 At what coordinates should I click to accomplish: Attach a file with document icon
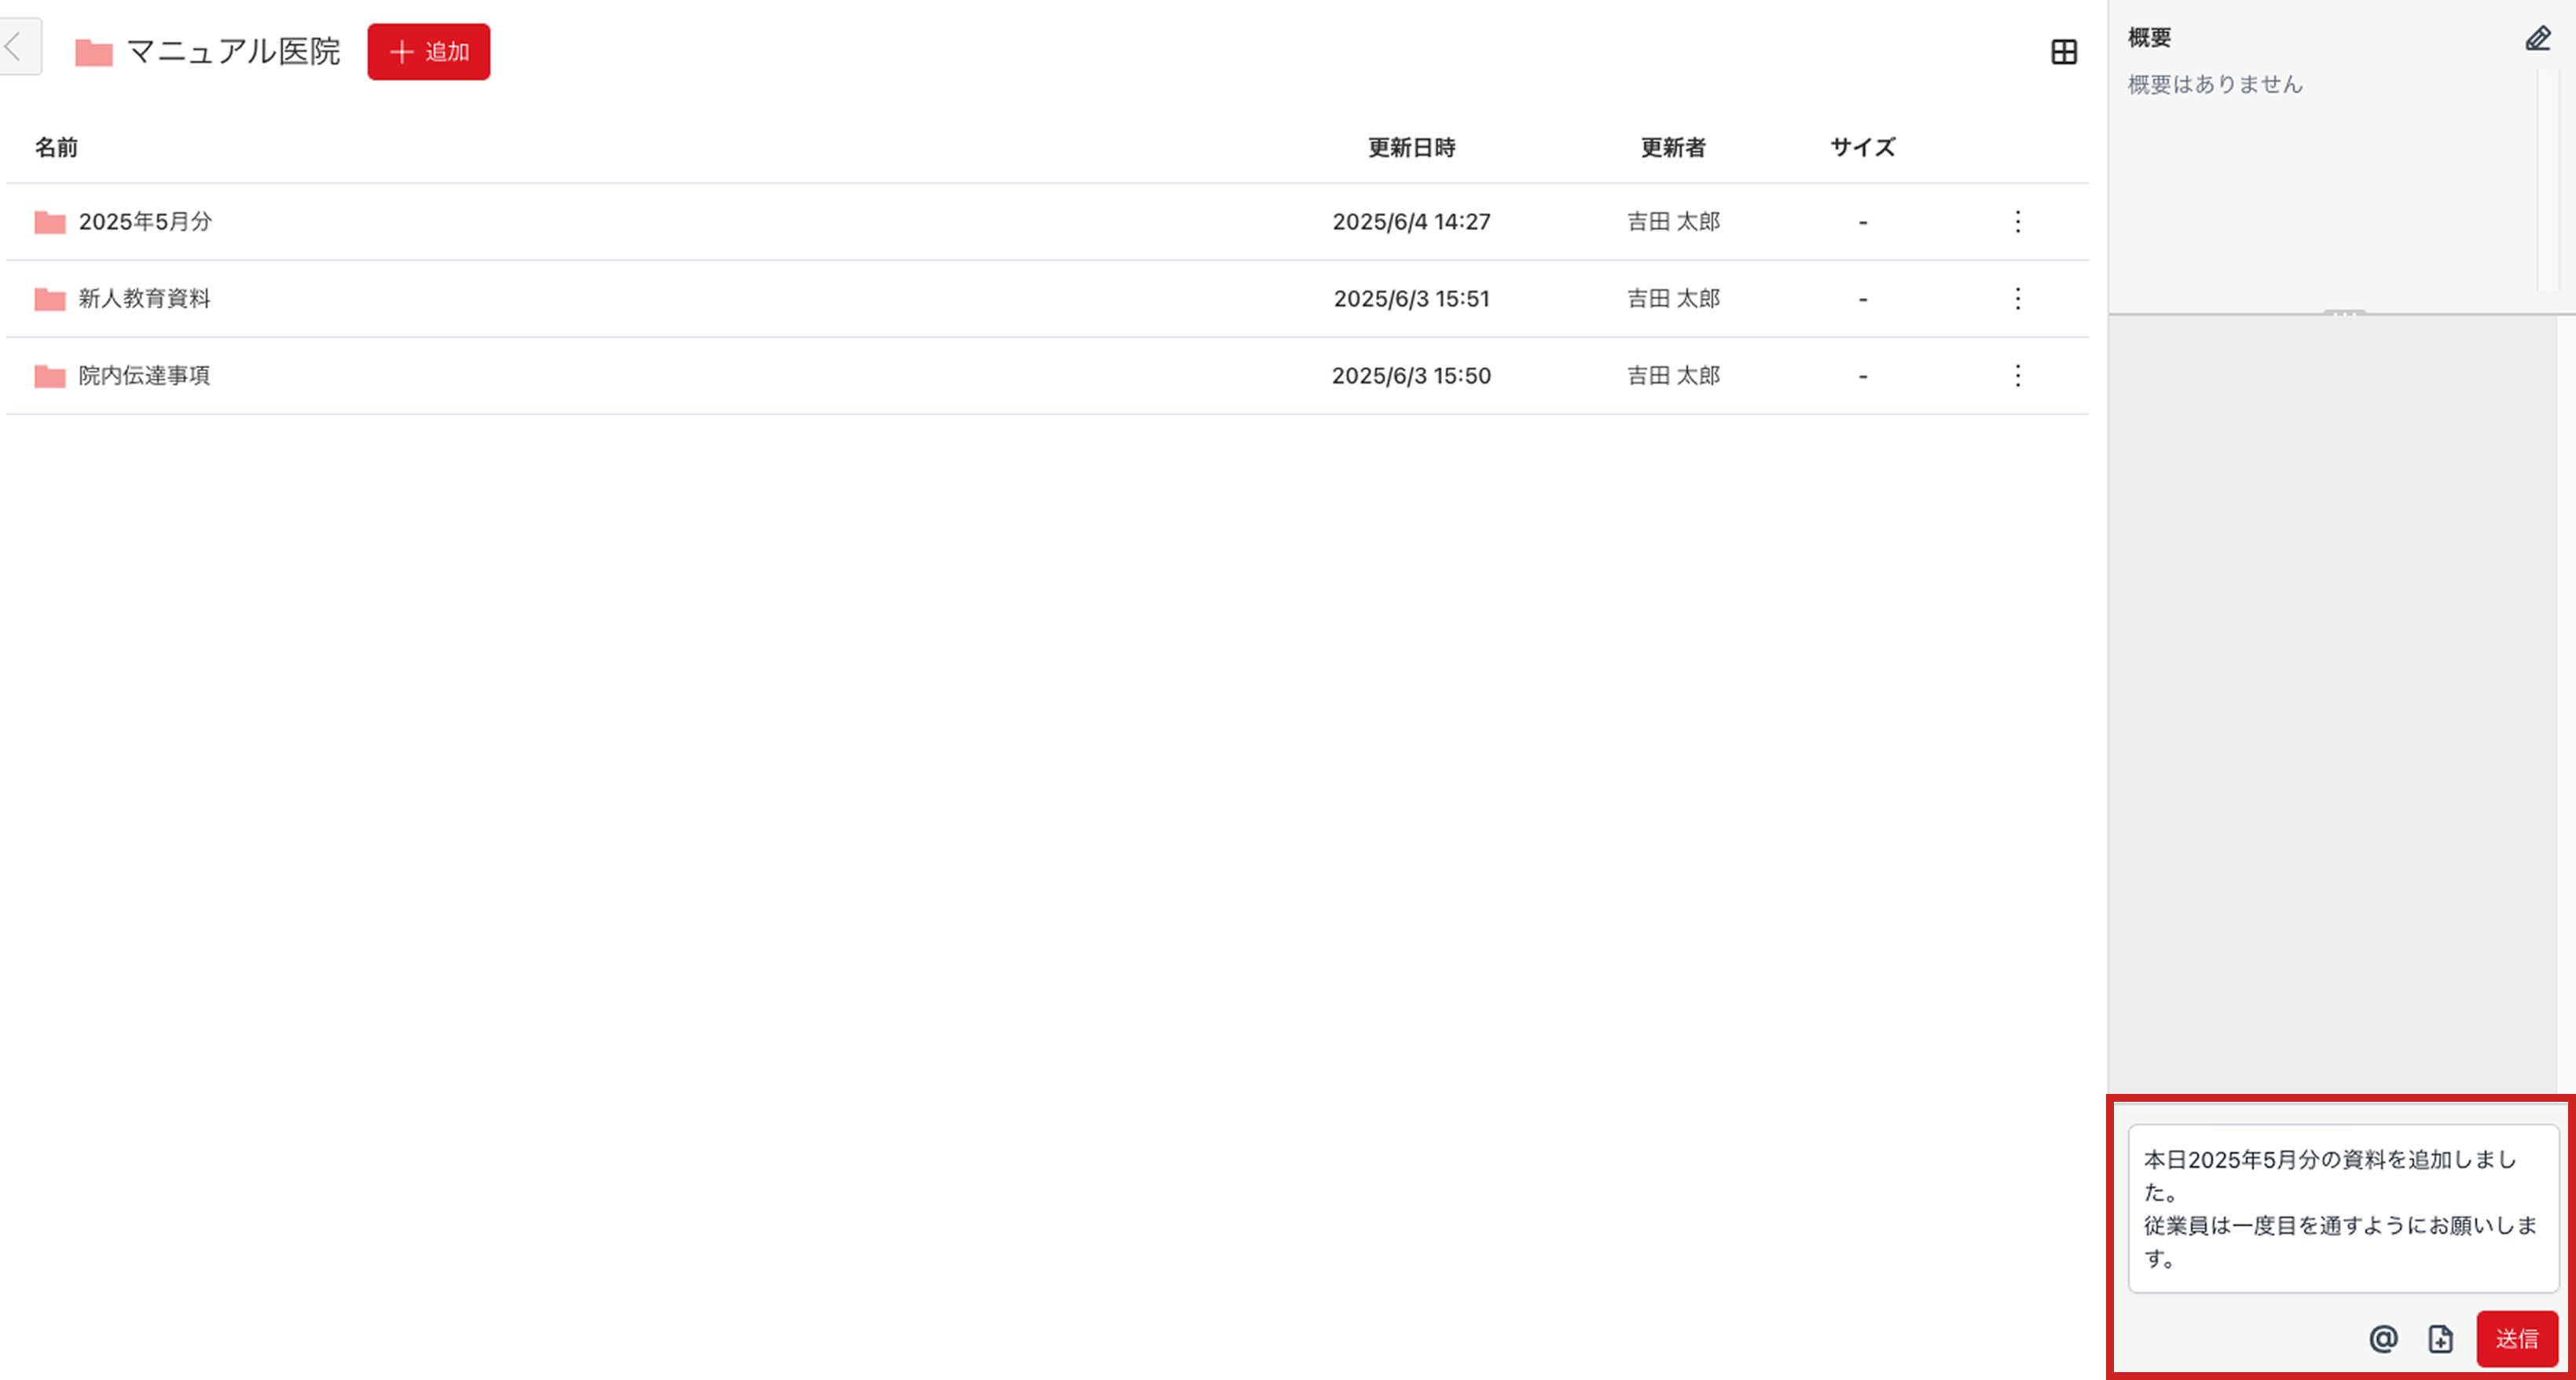[2441, 1338]
